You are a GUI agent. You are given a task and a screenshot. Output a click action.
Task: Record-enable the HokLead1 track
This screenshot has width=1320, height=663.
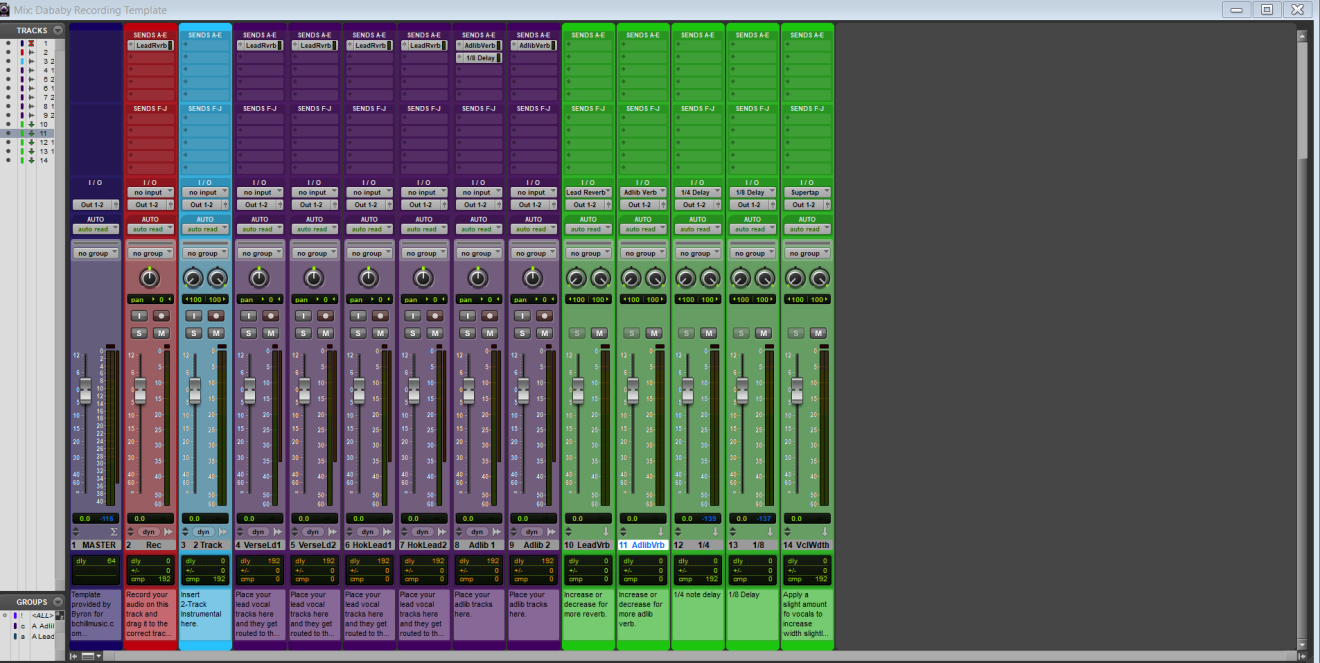point(380,316)
